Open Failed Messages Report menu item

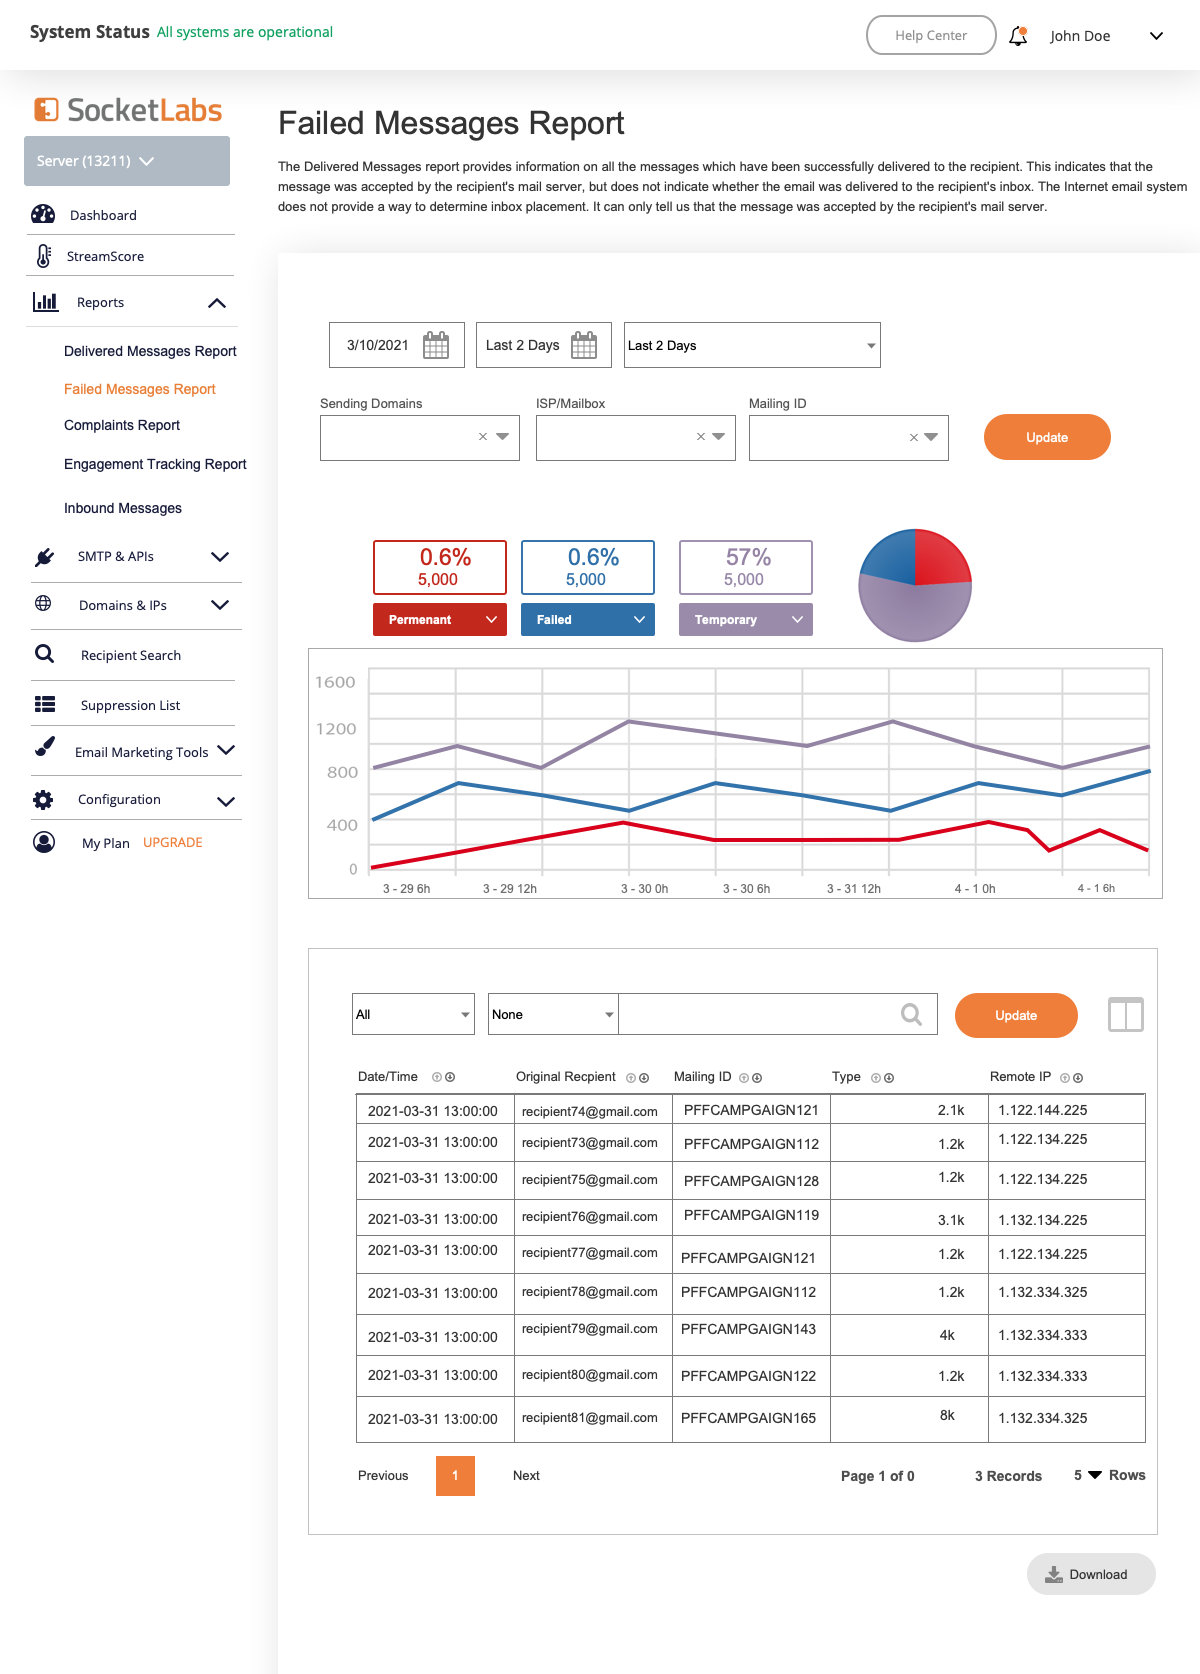coord(140,389)
